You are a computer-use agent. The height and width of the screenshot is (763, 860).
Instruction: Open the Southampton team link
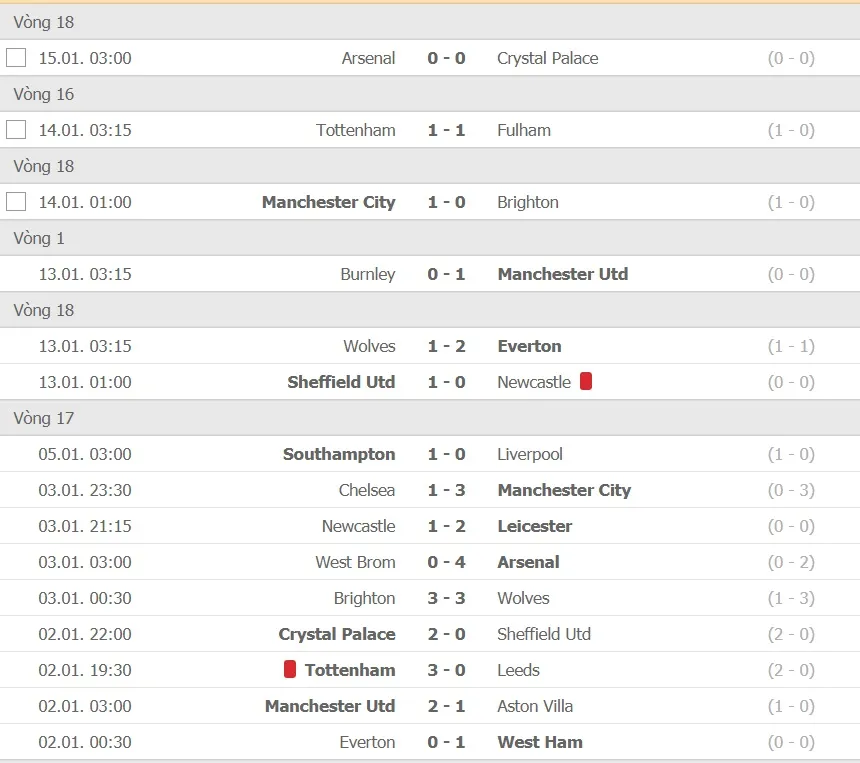339,454
